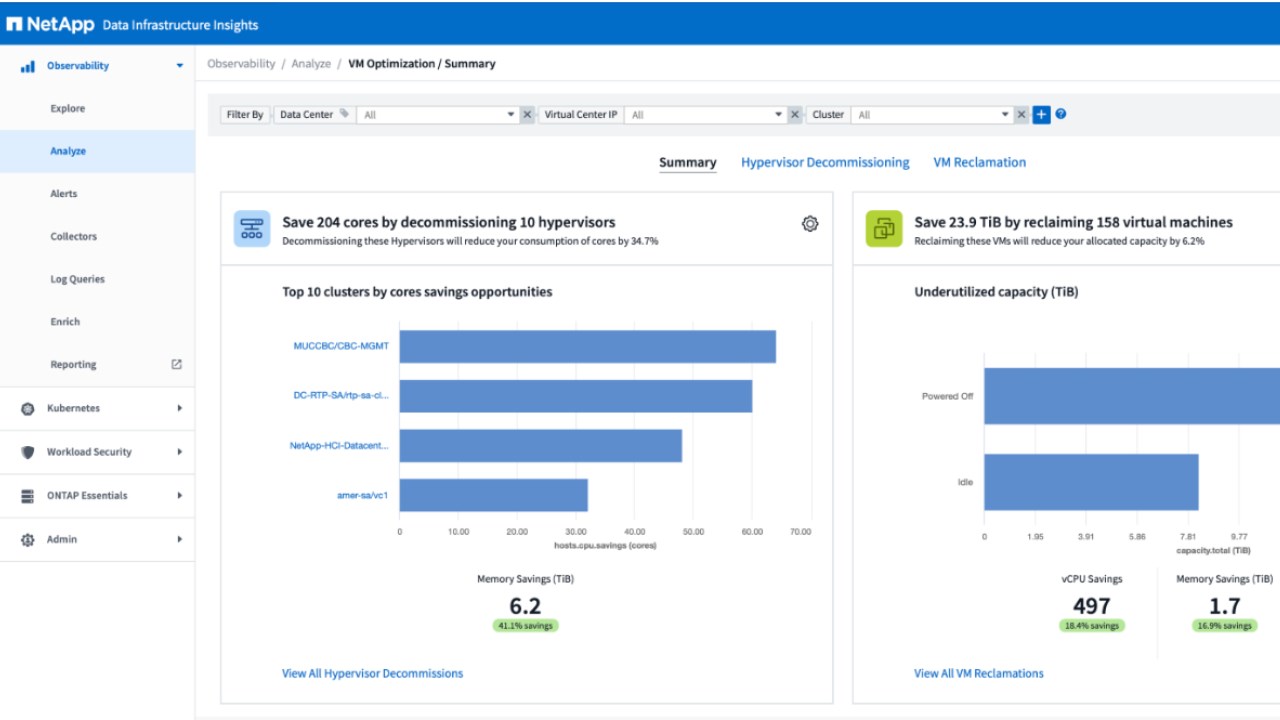Screen dimensions: 1280x720
Task: Click the Powered Off capacity bar
Action: [1132, 396]
